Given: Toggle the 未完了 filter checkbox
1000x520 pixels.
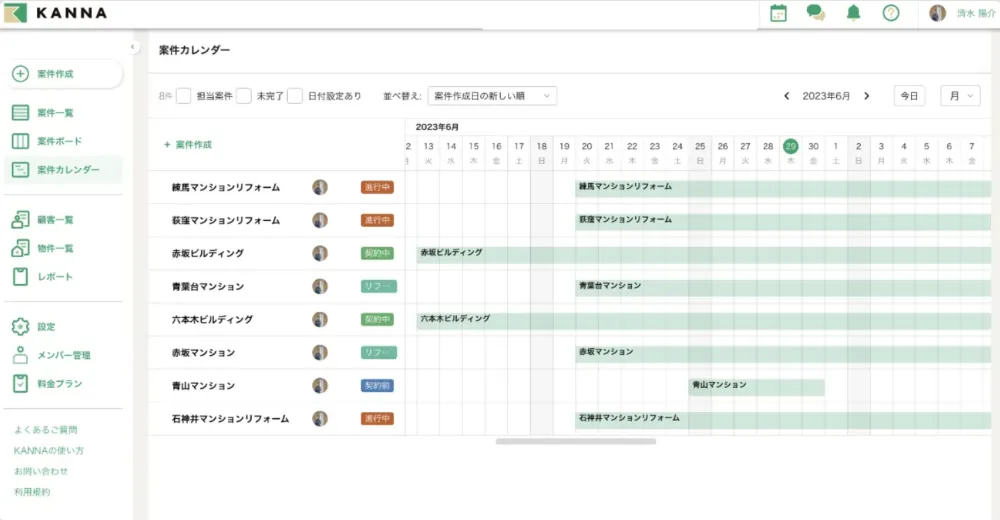Looking at the screenshot, I should click(x=244, y=96).
